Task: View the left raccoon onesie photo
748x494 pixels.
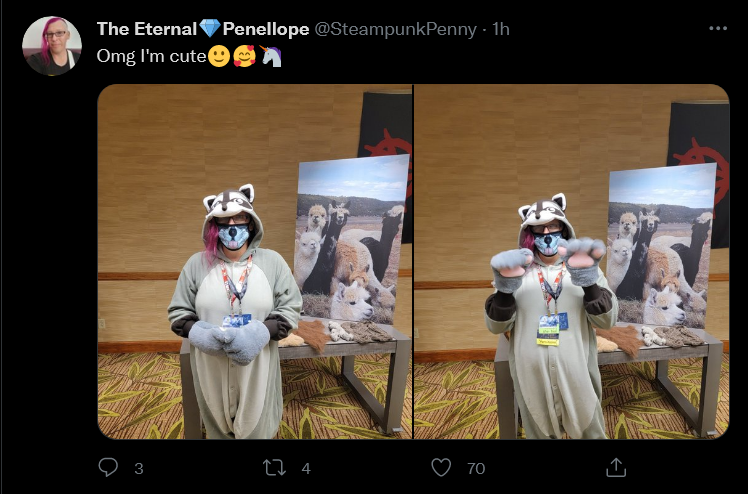Action: 255,261
